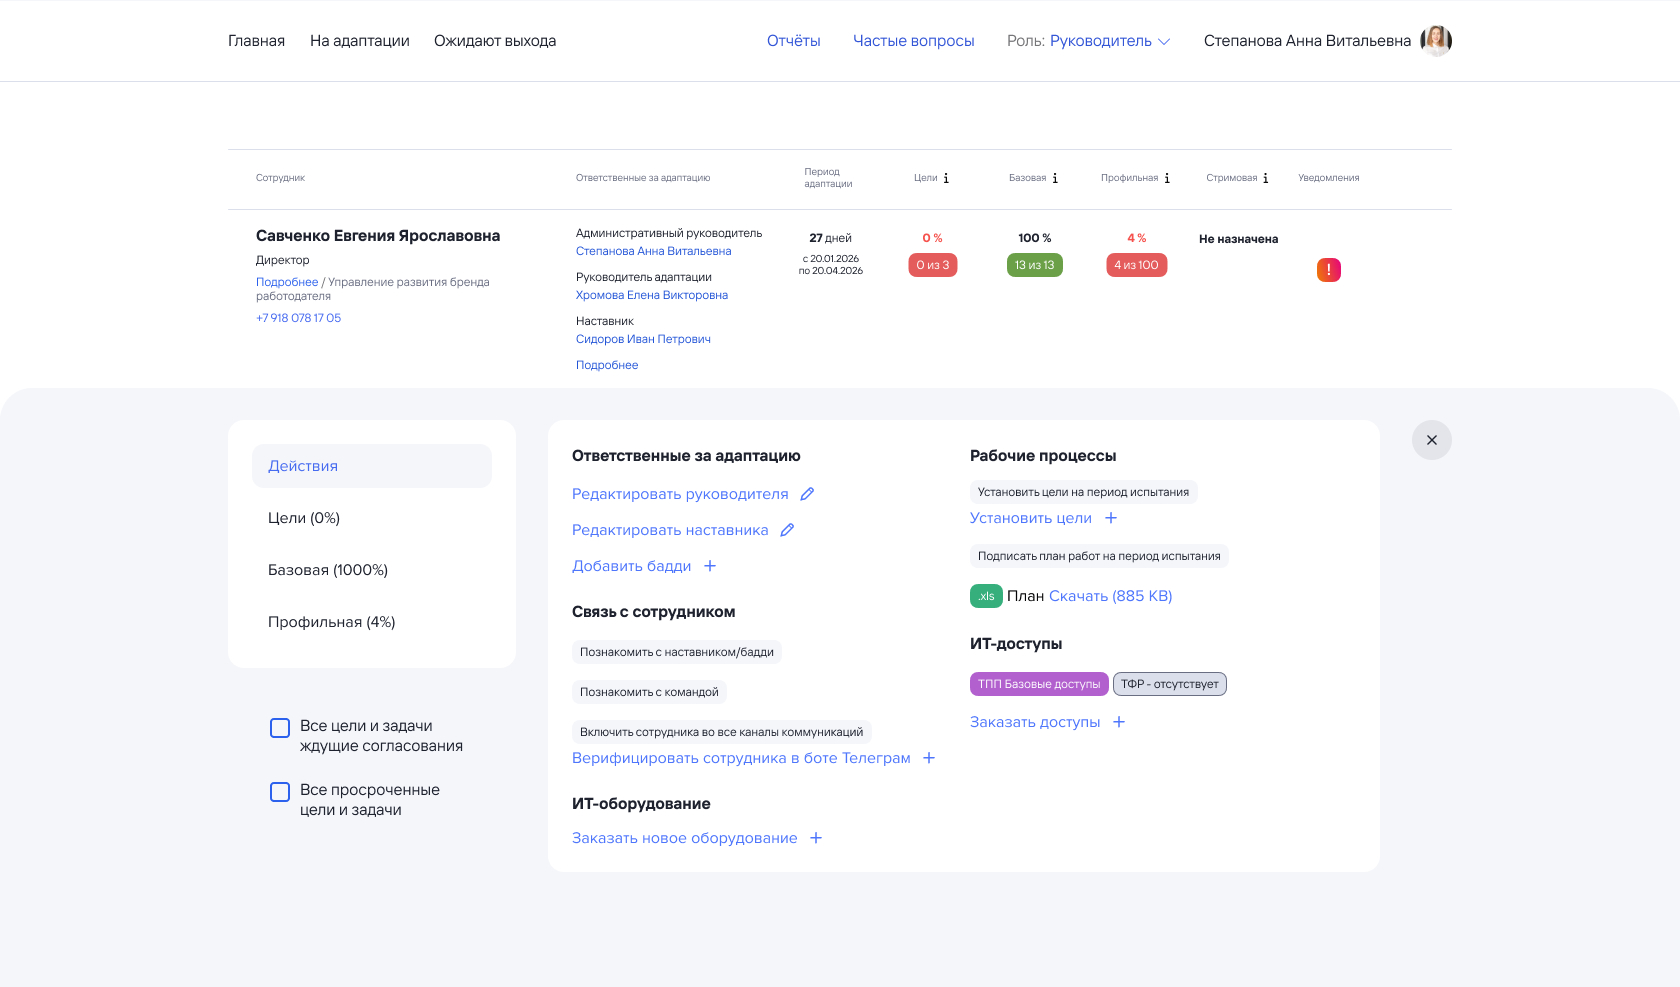Viewport: 1680px width, 987px height.
Task: Open the Отчёты link in header
Action: point(793,41)
